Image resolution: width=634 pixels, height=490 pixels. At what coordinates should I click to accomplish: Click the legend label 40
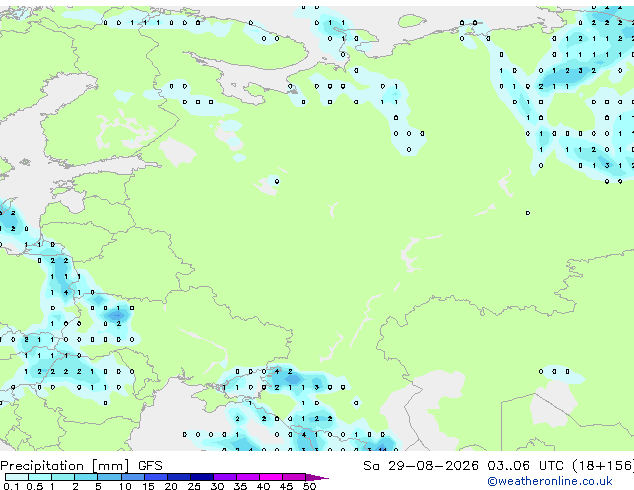[263, 486]
